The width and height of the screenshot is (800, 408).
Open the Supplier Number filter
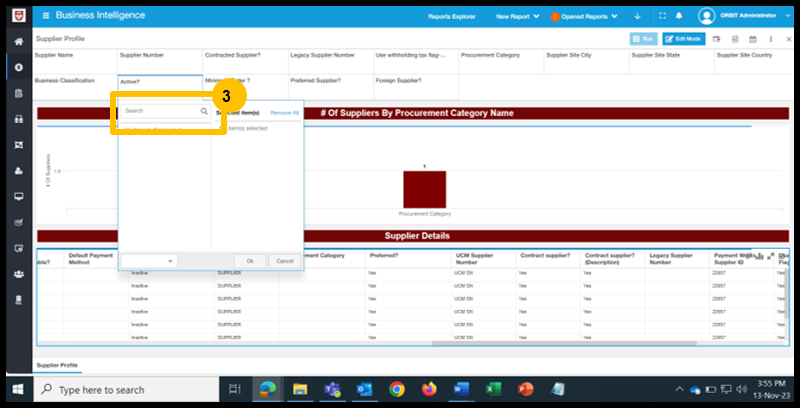pos(160,62)
